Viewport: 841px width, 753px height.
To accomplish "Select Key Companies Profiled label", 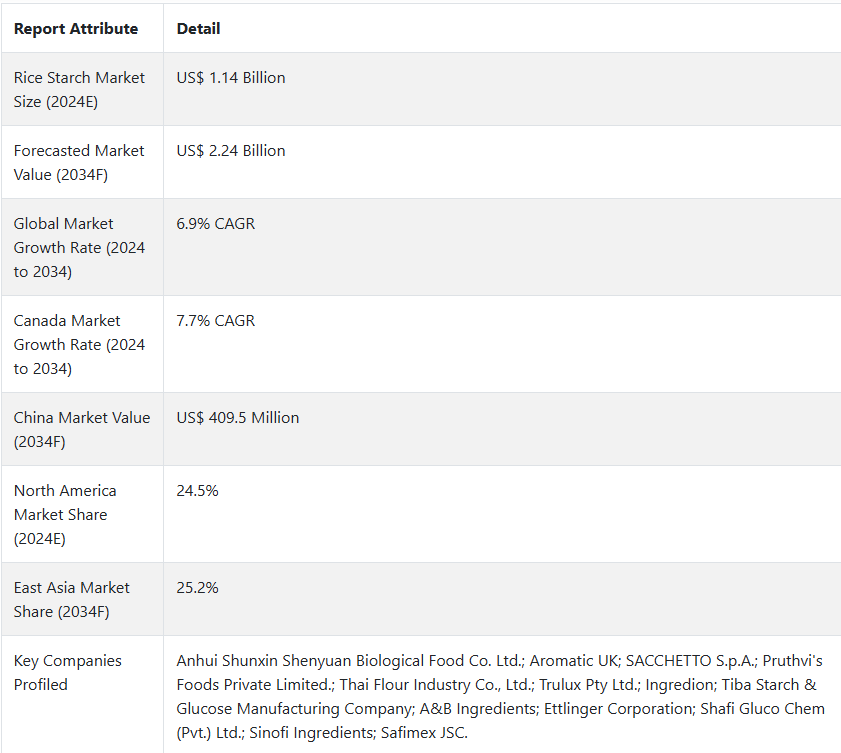I will [x=68, y=673].
